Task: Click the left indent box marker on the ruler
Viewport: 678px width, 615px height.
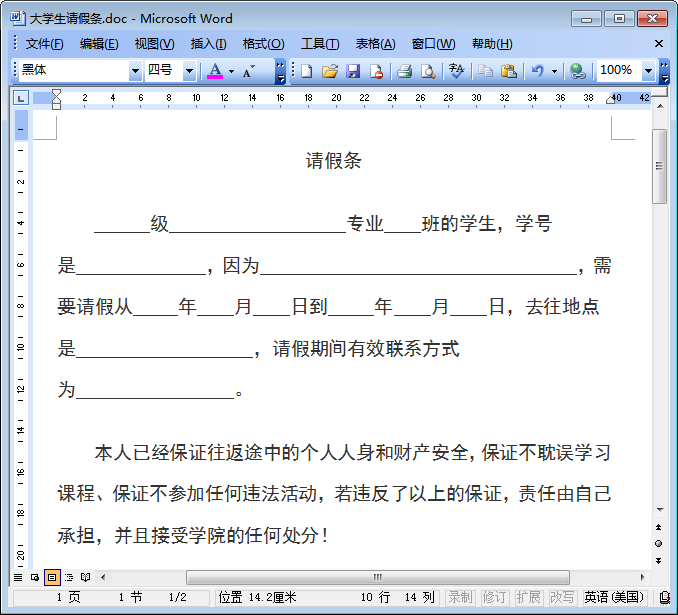Action: [x=56, y=106]
